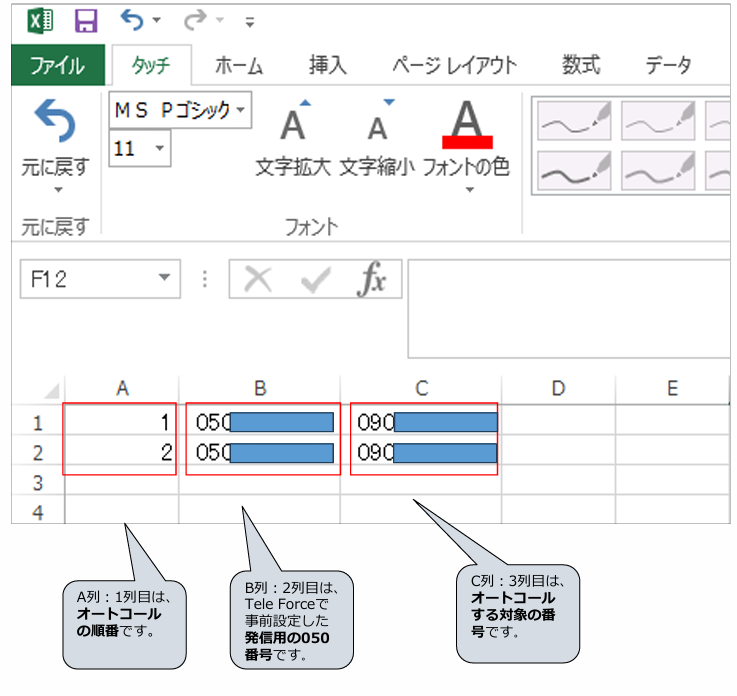Select column B header
The width and height of the screenshot is (737, 696).
pyautogui.click(x=260, y=389)
